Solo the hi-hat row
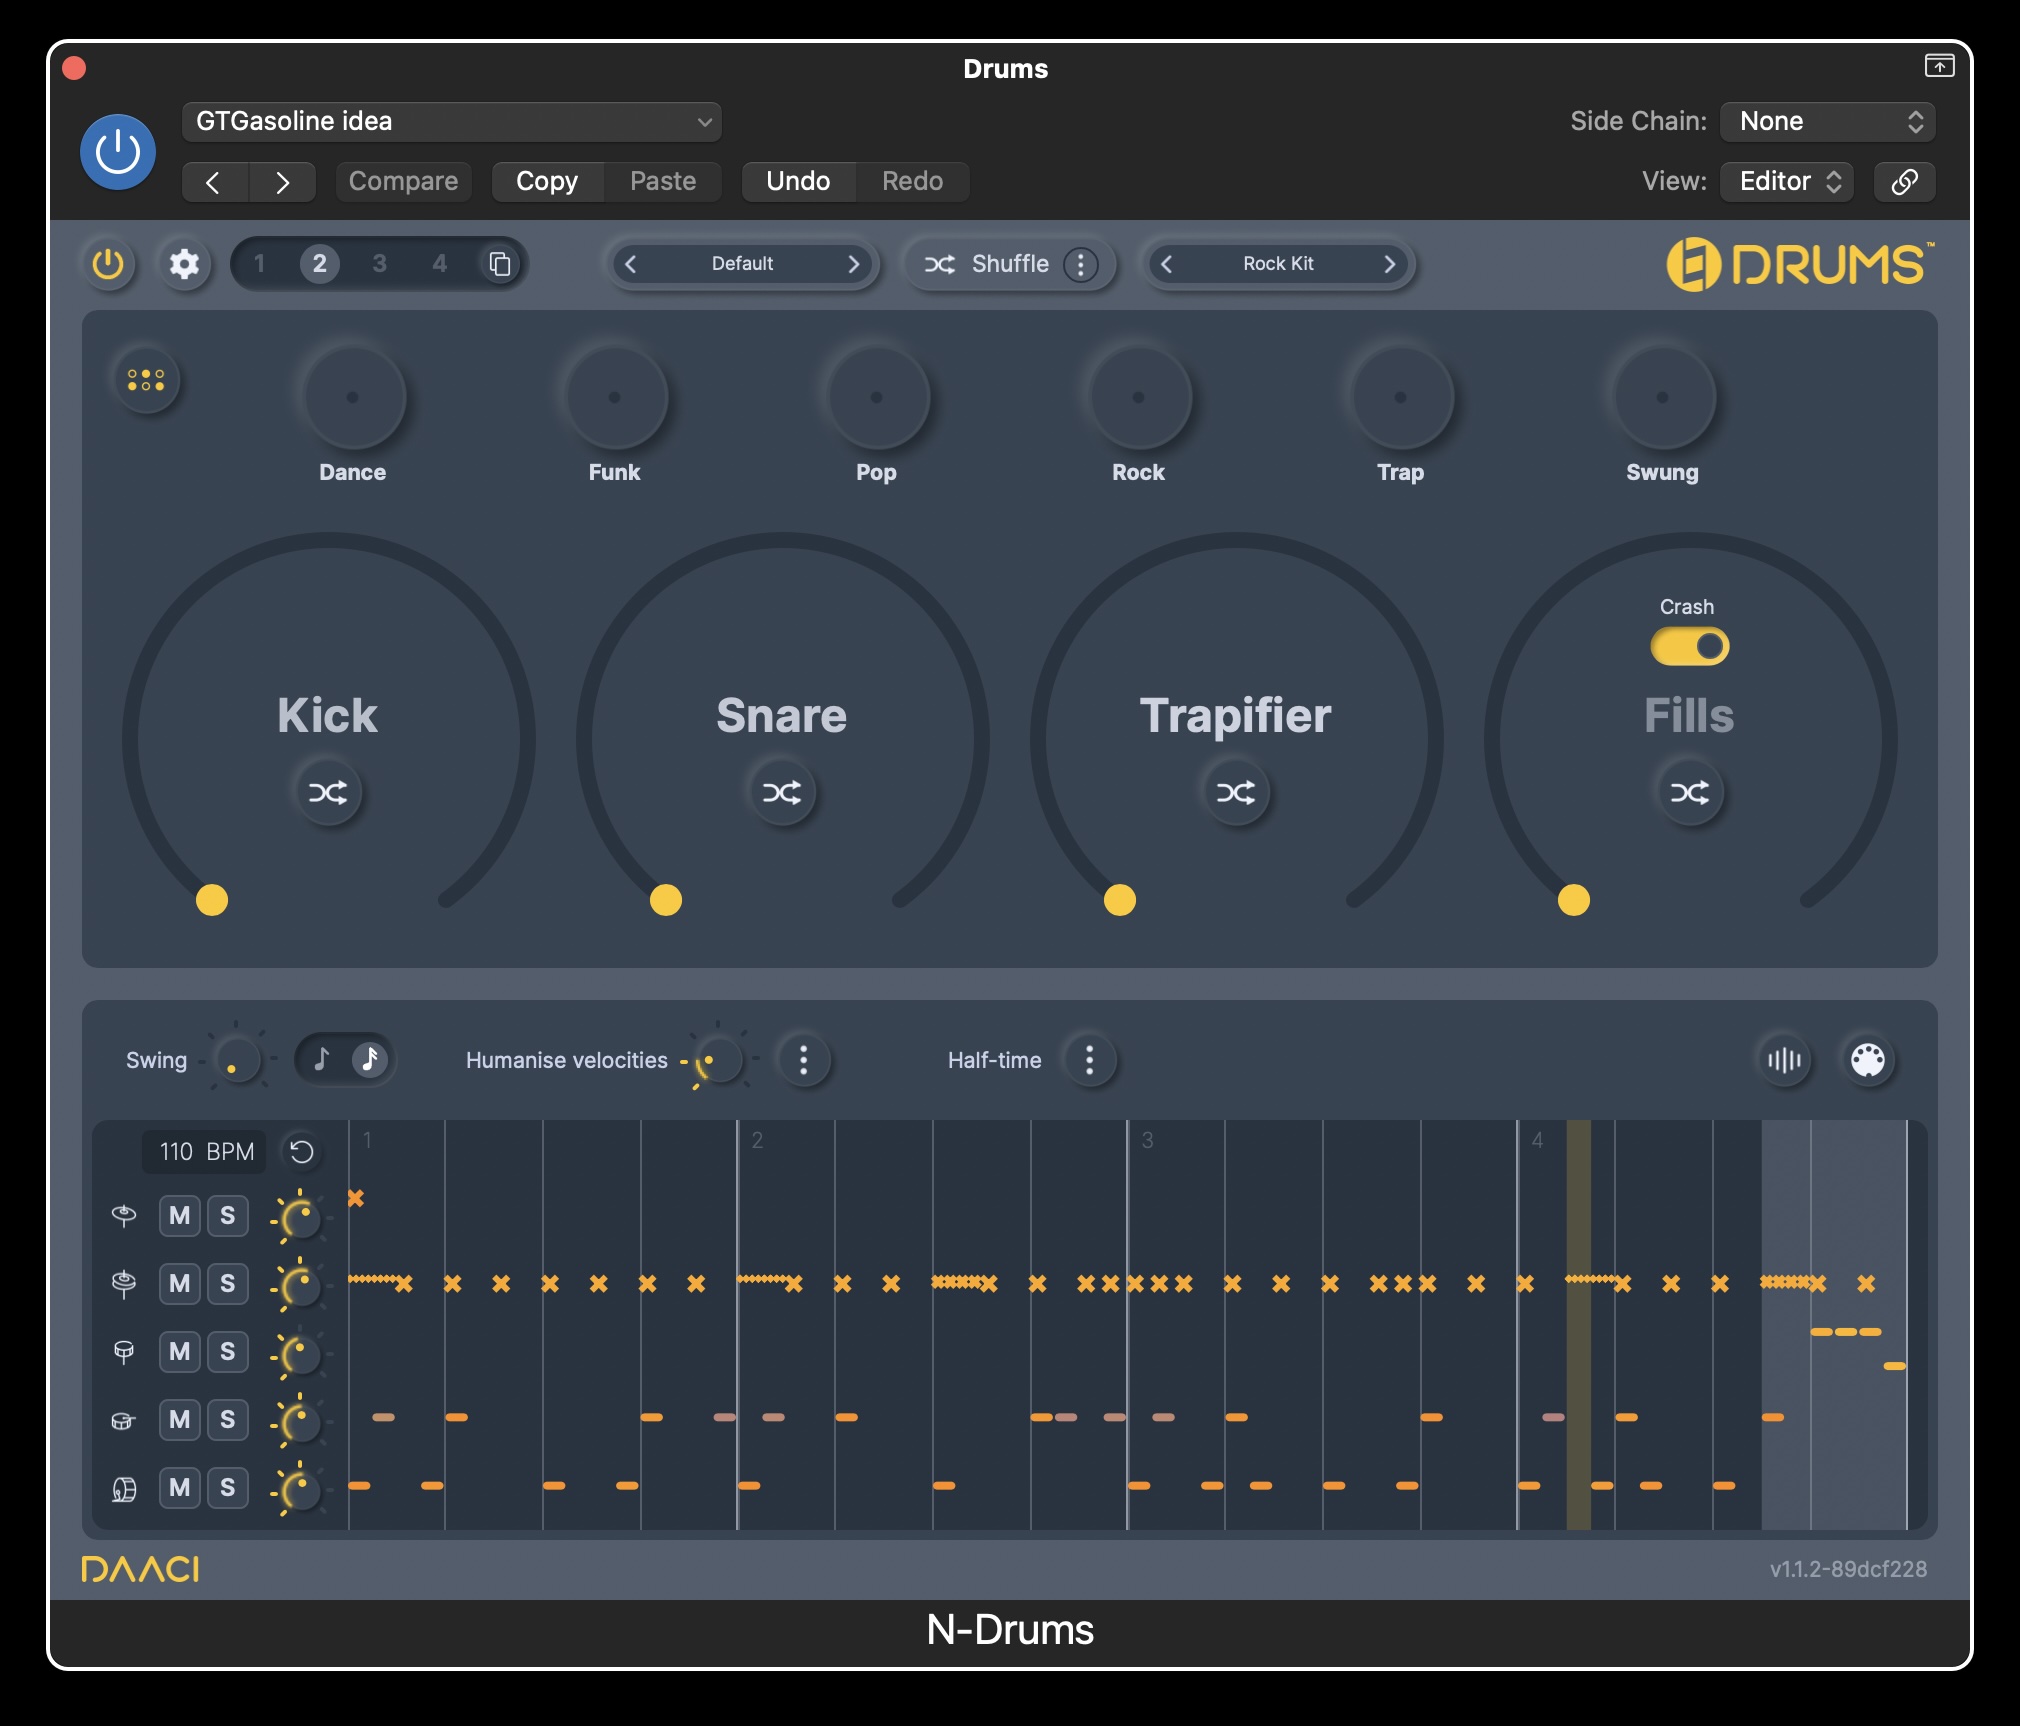The height and width of the screenshot is (1726, 2020). click(228, 1283)
